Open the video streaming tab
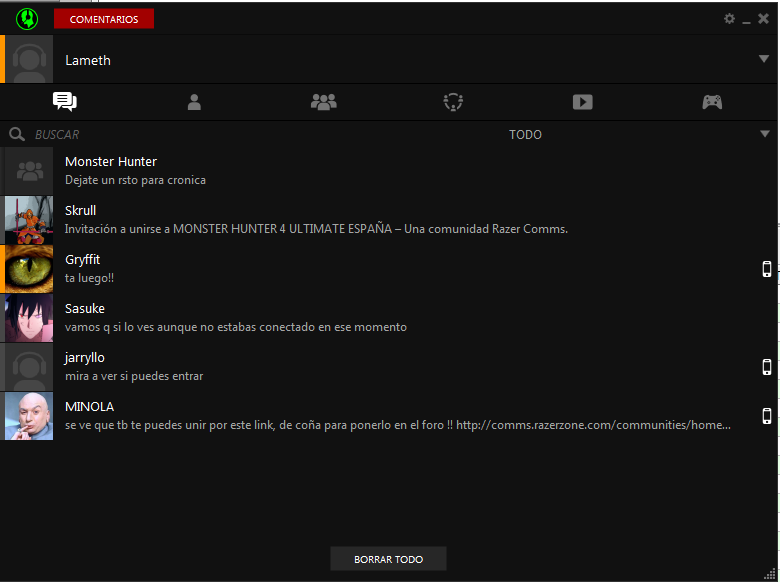This screenshot has width=780, height=582. pyautogui.click(x=583, y=102)
